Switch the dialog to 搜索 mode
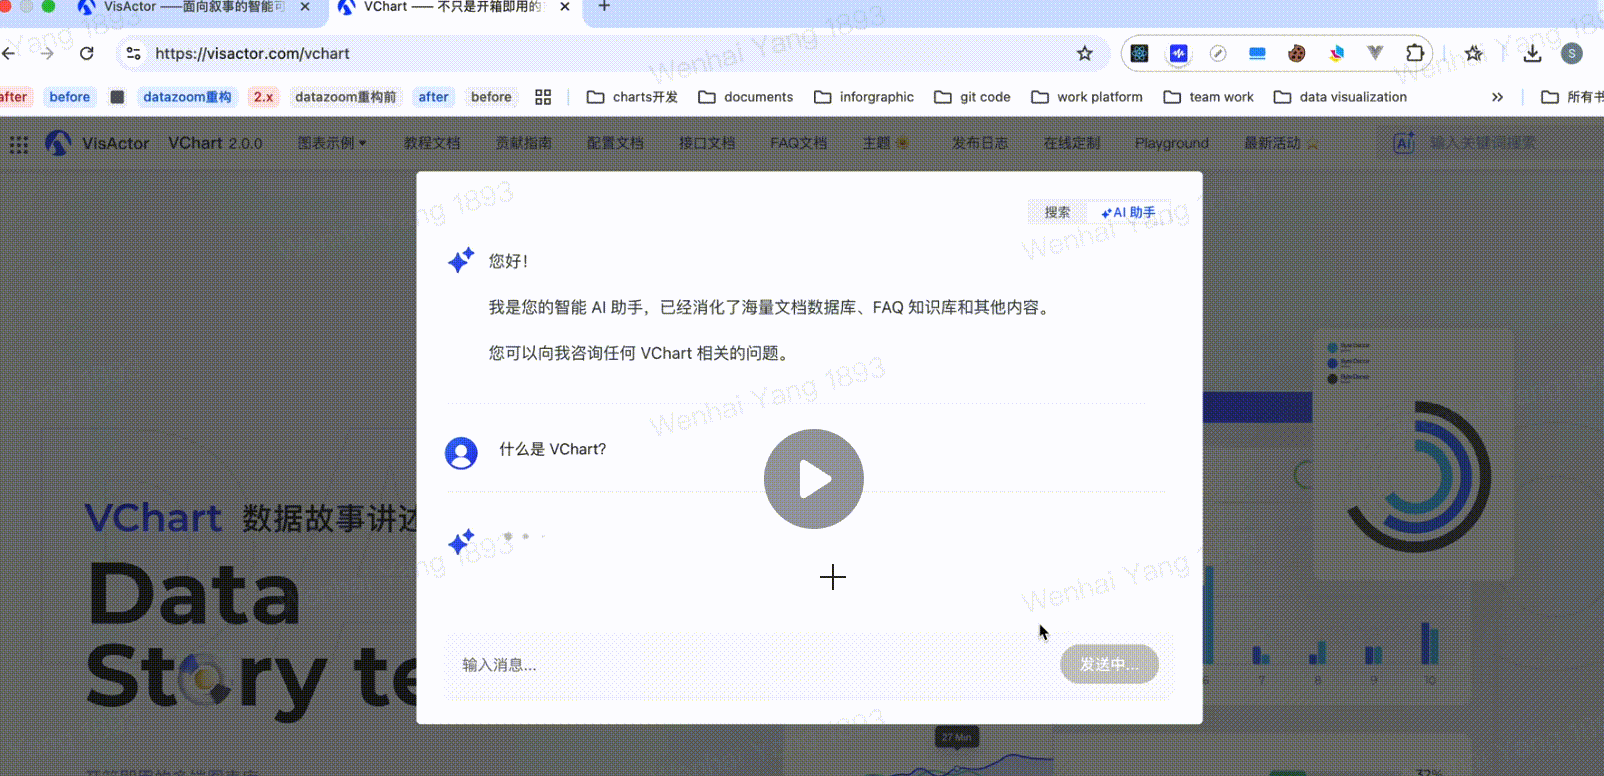The image size is (1604, 776). 1057,212
